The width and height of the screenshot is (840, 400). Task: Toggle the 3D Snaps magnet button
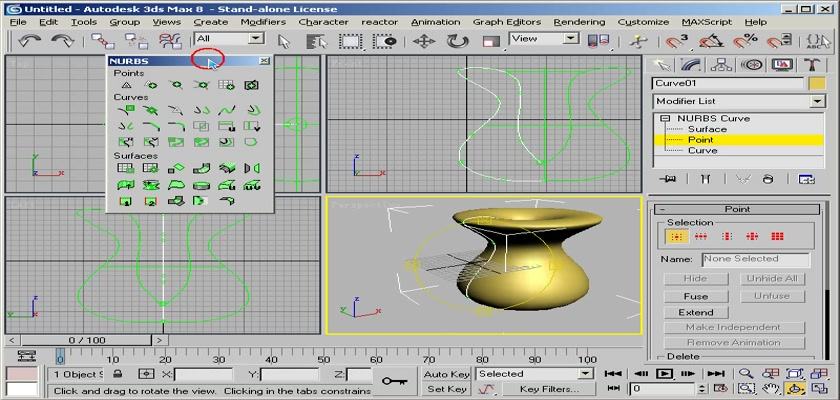pyautogui.click(x=677, y=41)
